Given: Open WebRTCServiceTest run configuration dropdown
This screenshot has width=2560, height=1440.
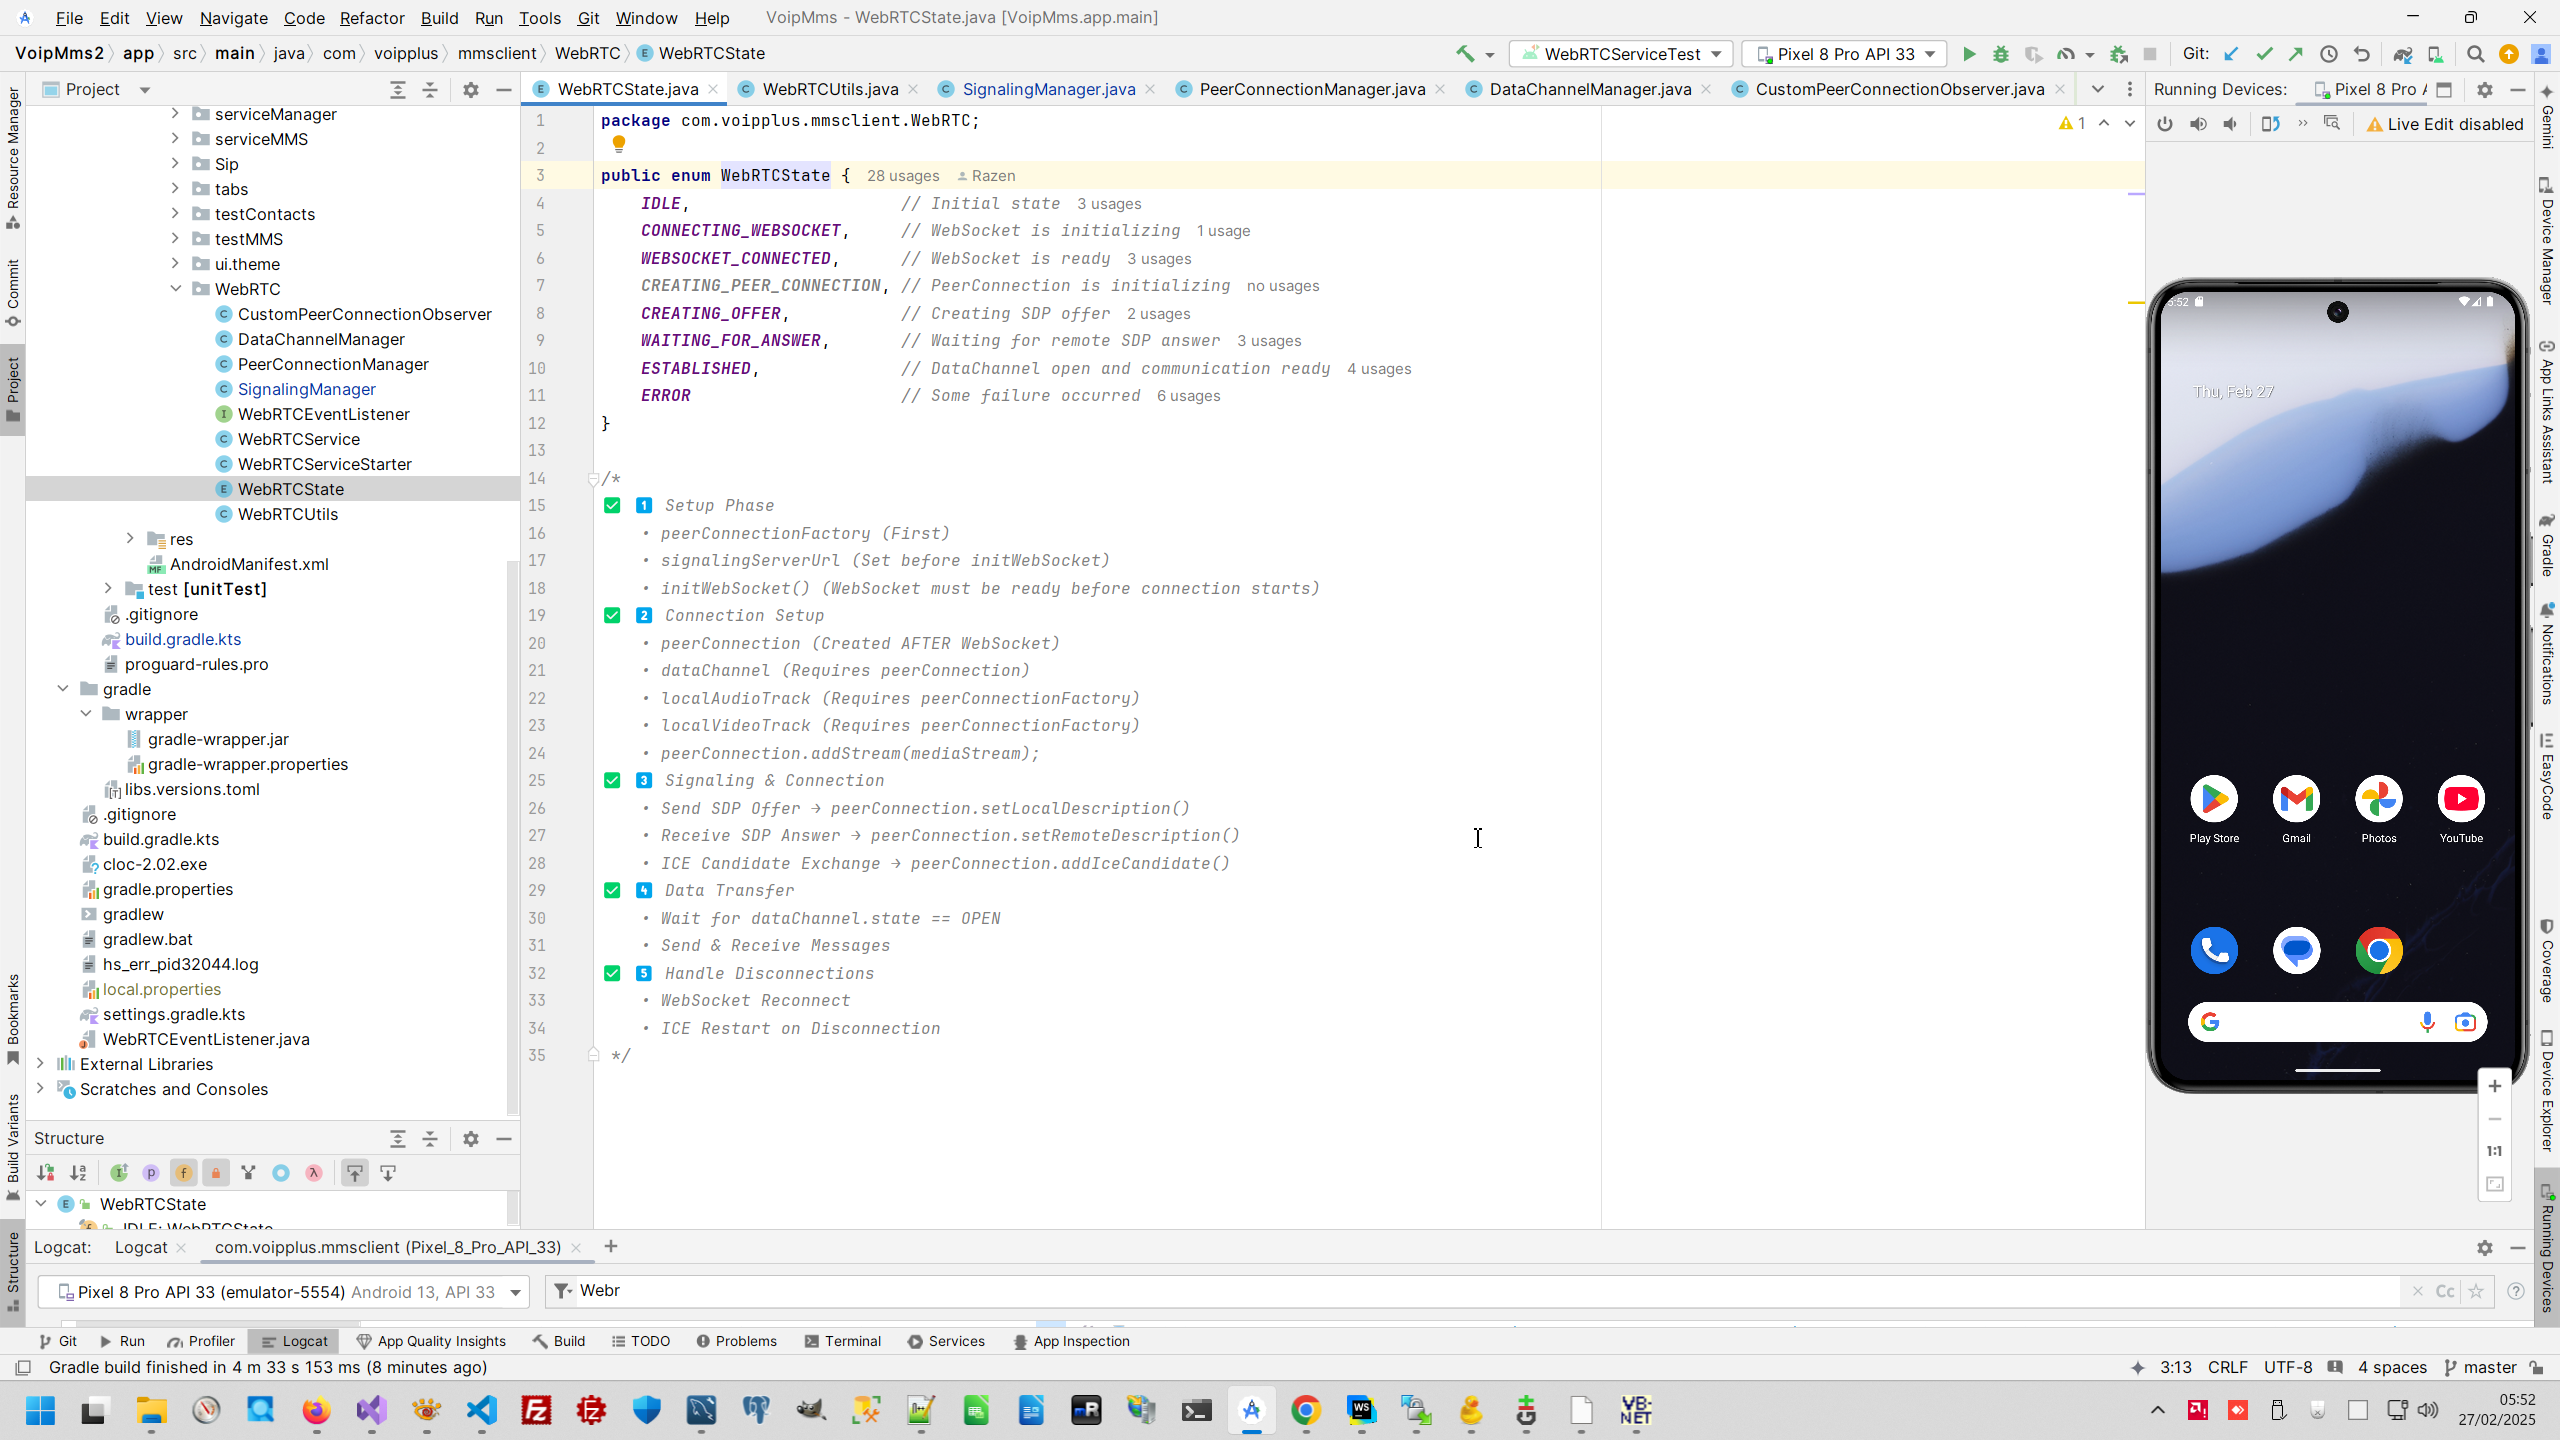Looking at the screenshot, I should coord(1621,54).
